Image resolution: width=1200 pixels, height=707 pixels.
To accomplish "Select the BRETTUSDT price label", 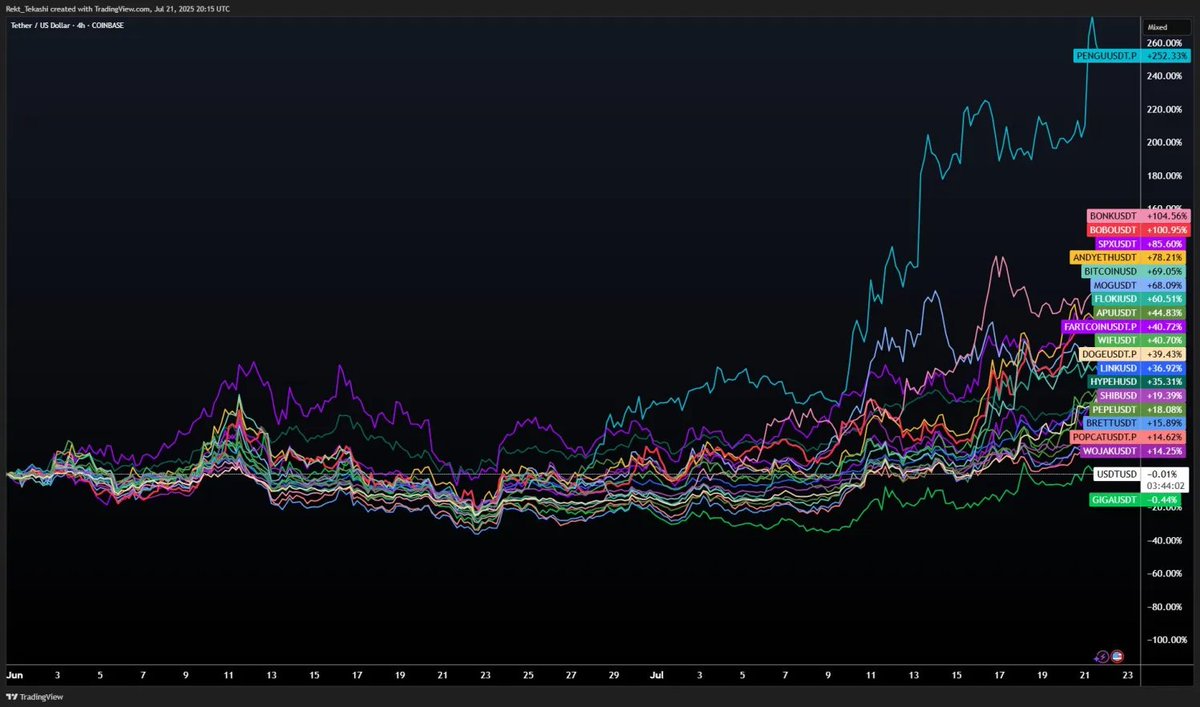I will pyautogui.click(x=1112, y=424).
